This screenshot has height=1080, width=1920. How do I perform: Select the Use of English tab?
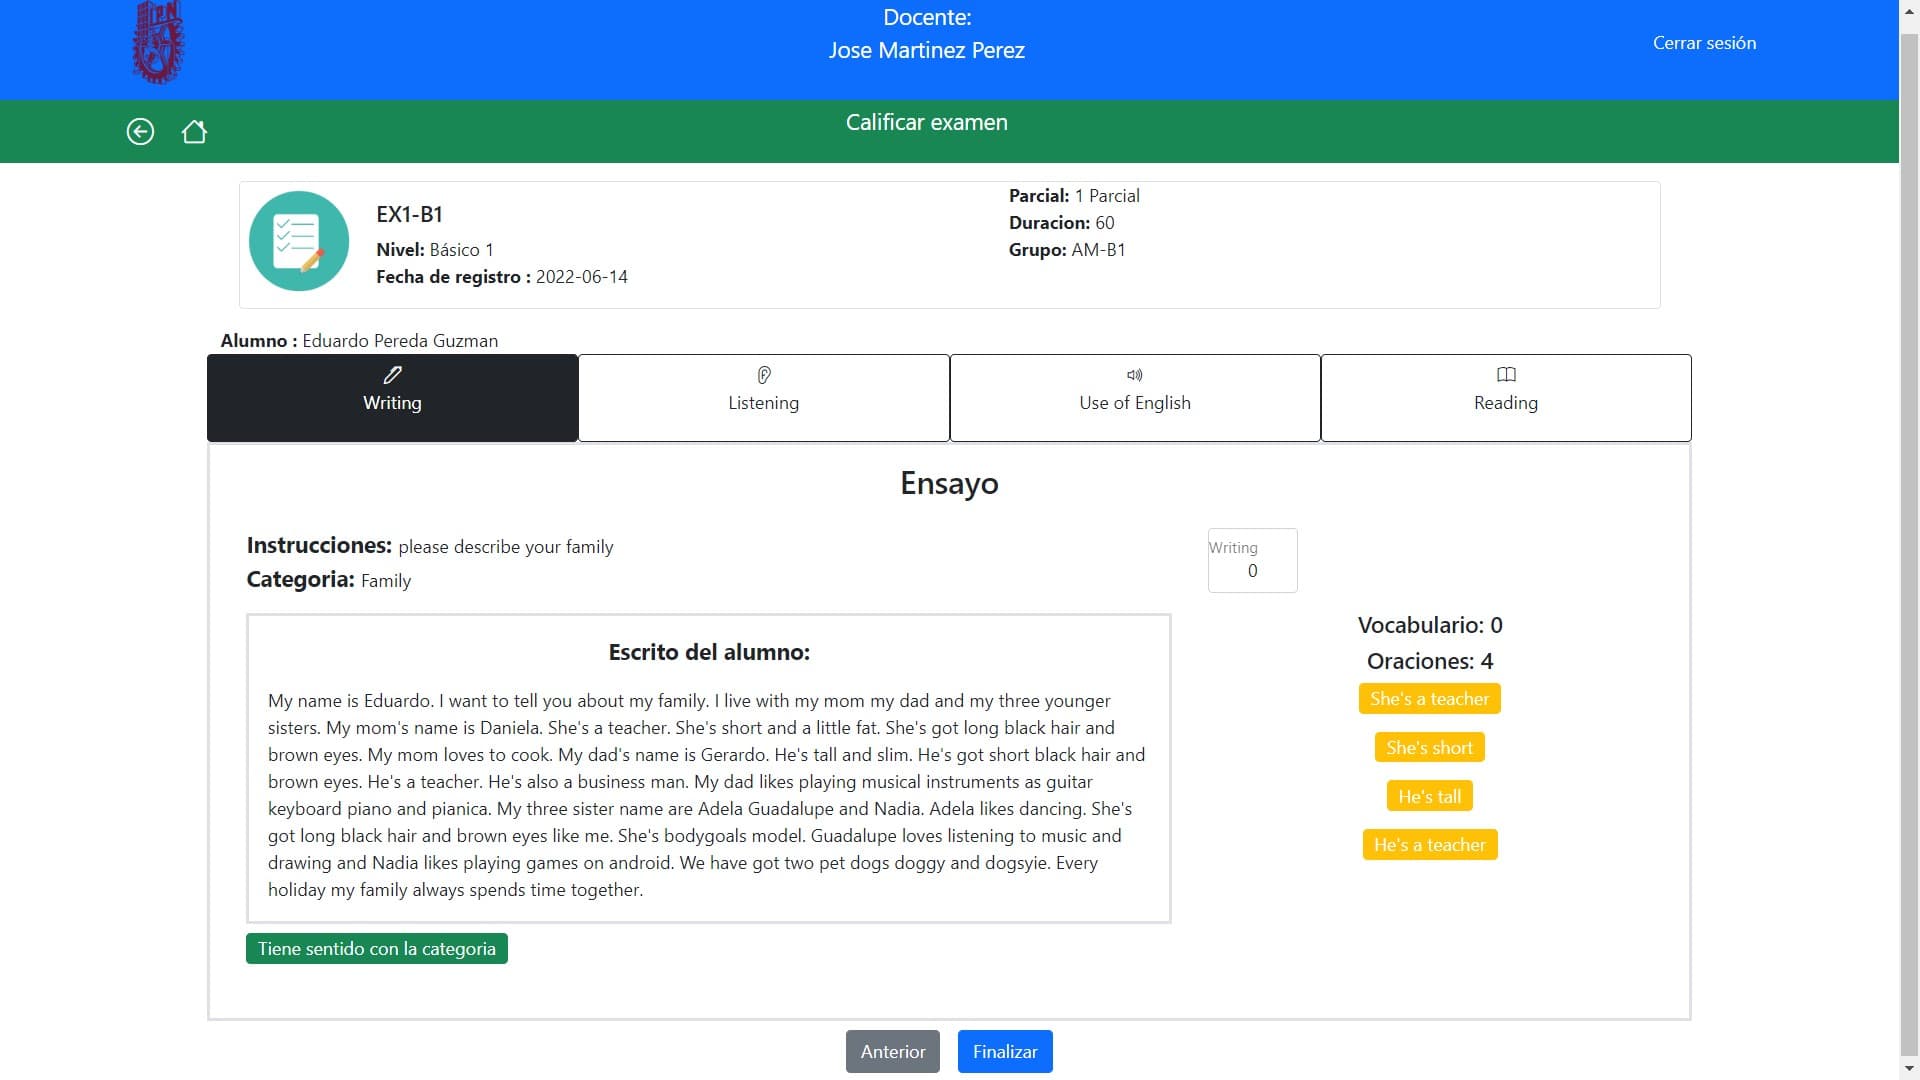(1134, 400)
